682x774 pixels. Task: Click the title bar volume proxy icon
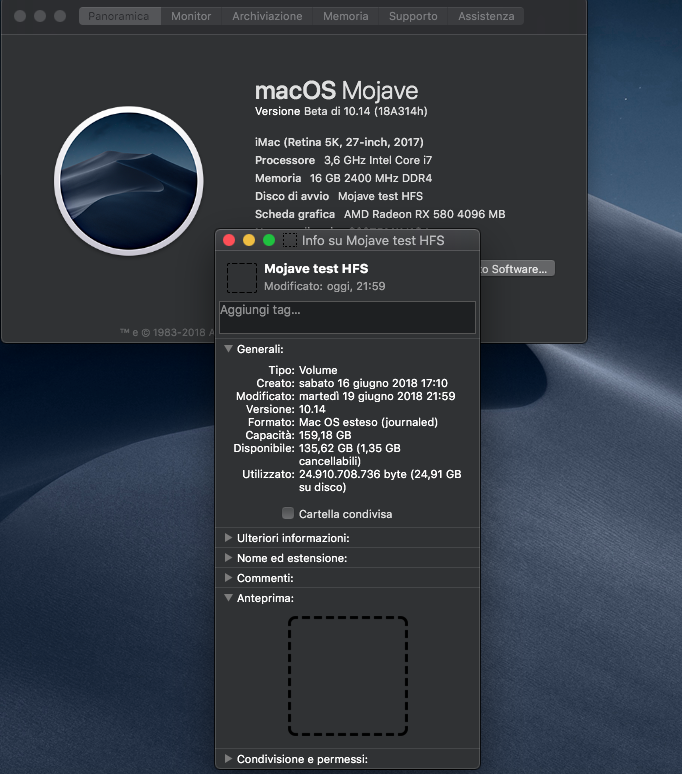(290, 240)
